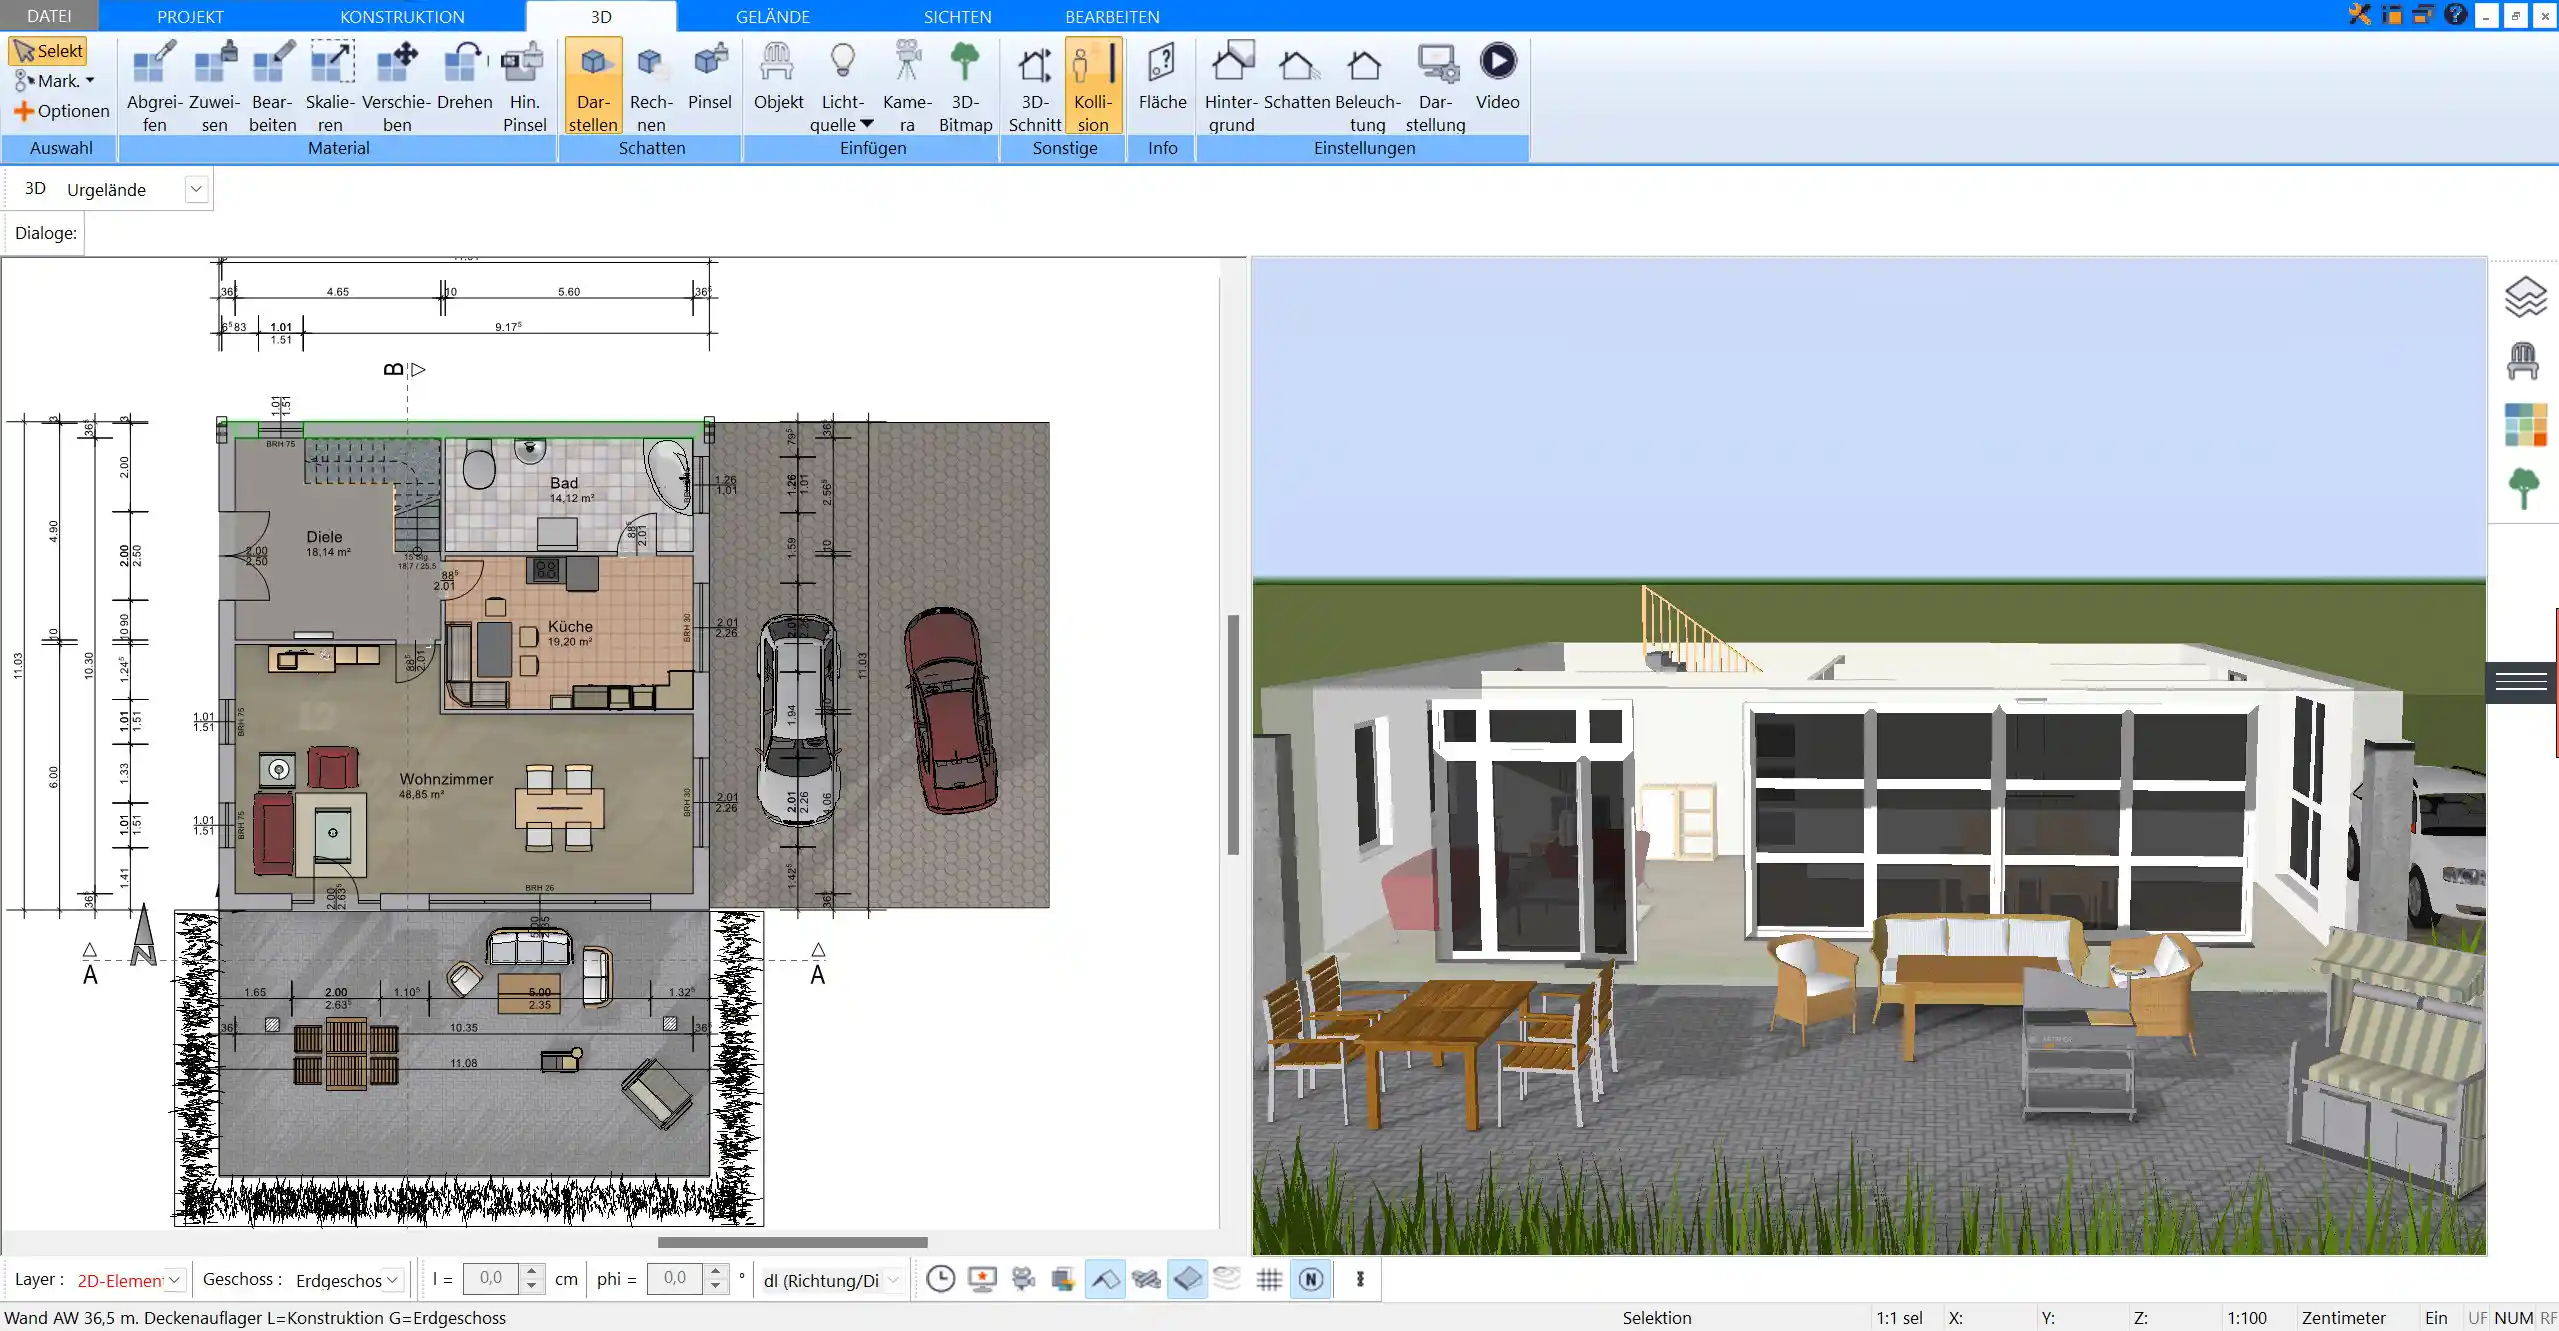The width and height of the screenshot is (2559, 1331).
Task: Toggle the north arrow N button
Action: [x=1311, y=1279]
